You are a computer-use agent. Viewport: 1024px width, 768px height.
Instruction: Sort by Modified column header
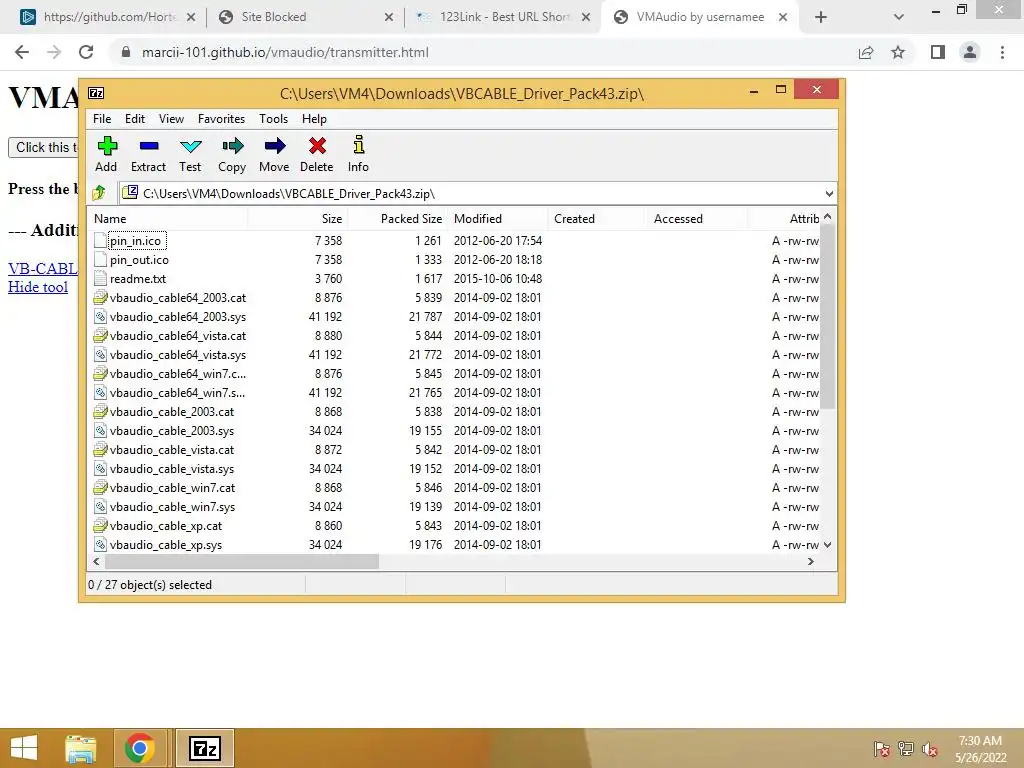coord(497,219)
